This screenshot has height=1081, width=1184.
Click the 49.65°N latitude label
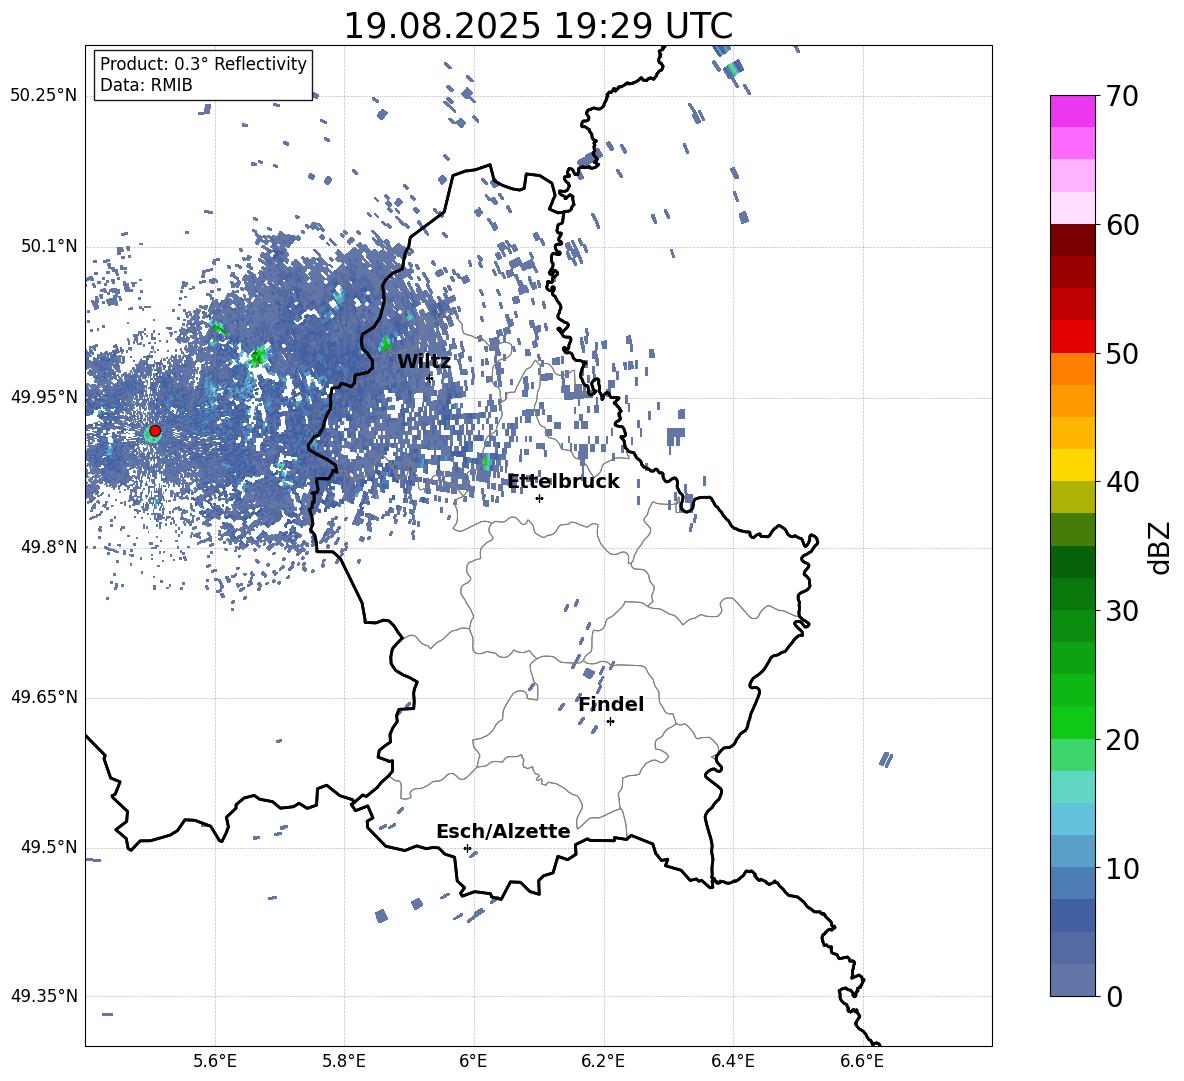tap(44, 697)
